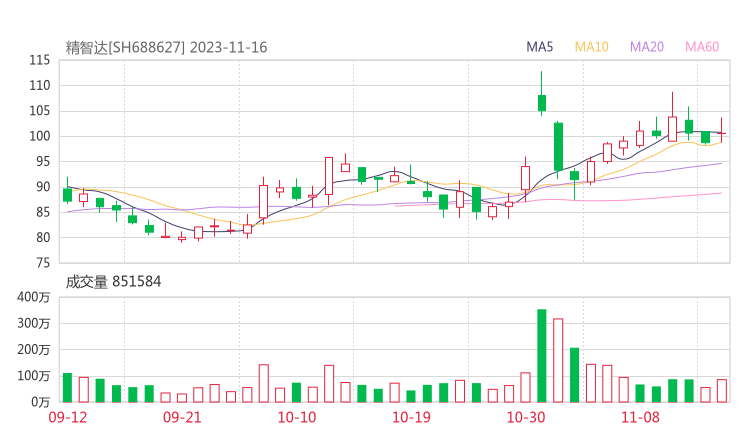The image size is (740, 440).
Task: Click the MA60 legend label
Action: tap(702, 47)
